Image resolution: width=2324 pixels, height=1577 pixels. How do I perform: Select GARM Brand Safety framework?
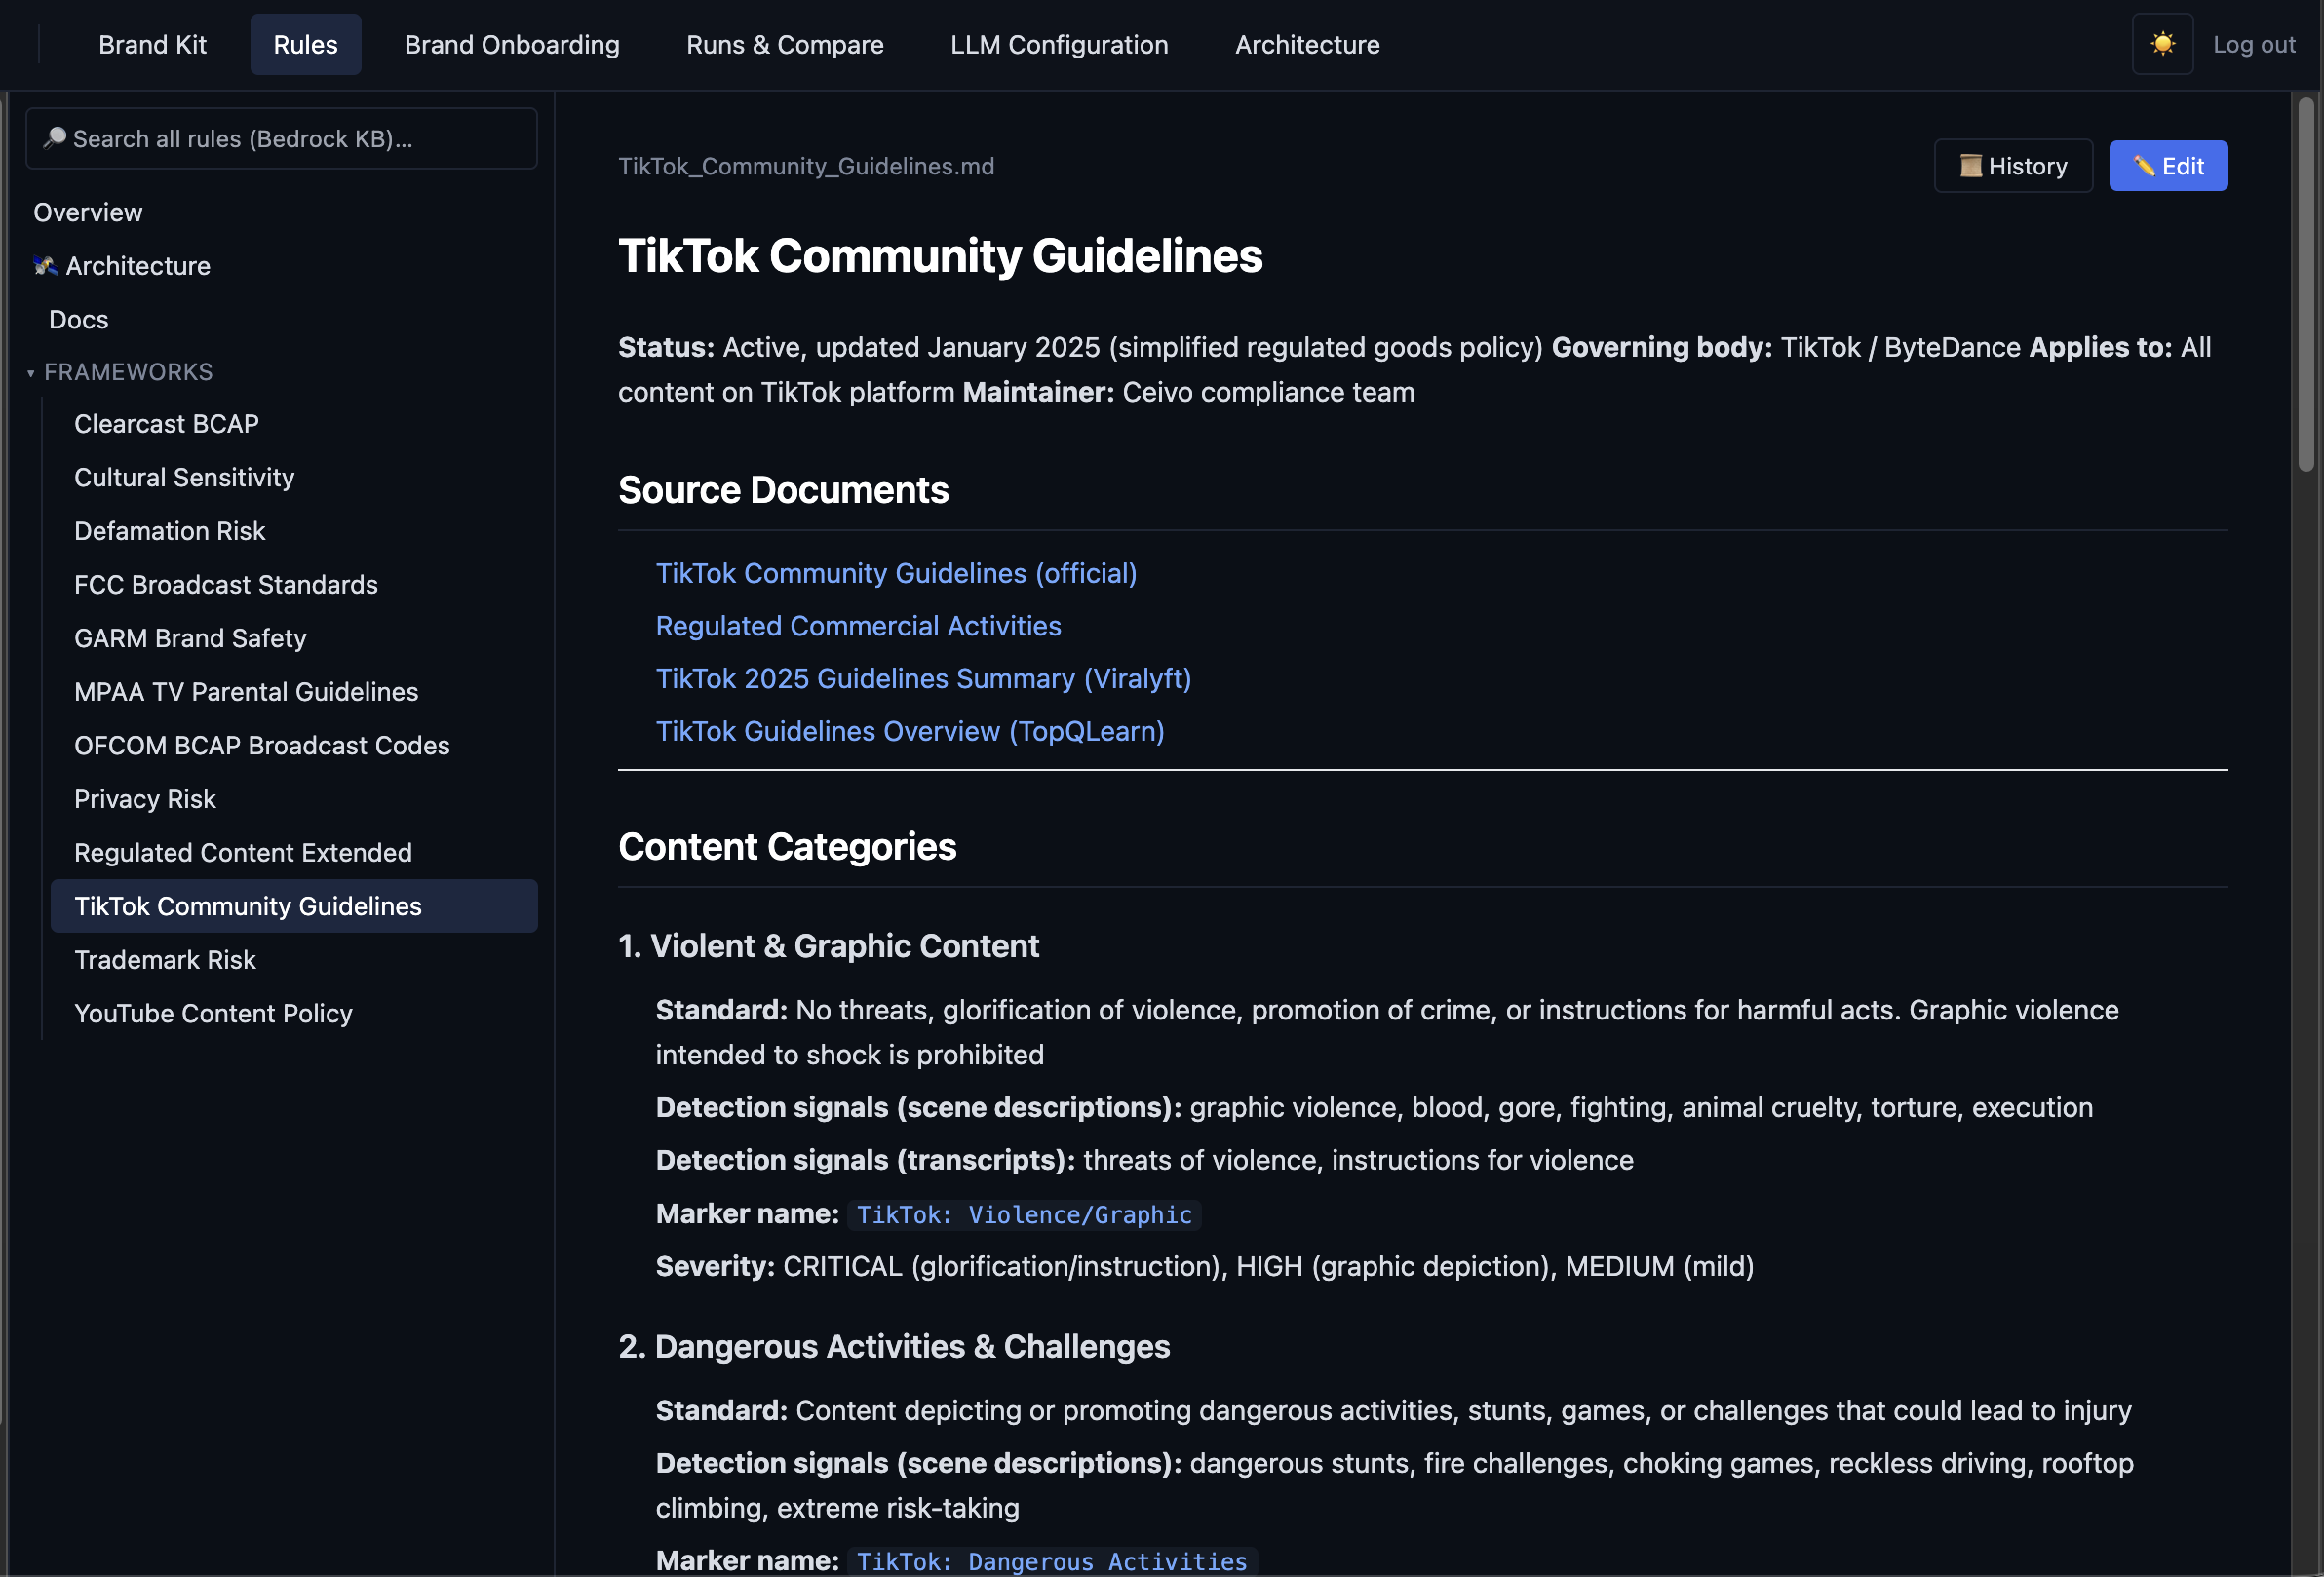[x=294, y=638]
